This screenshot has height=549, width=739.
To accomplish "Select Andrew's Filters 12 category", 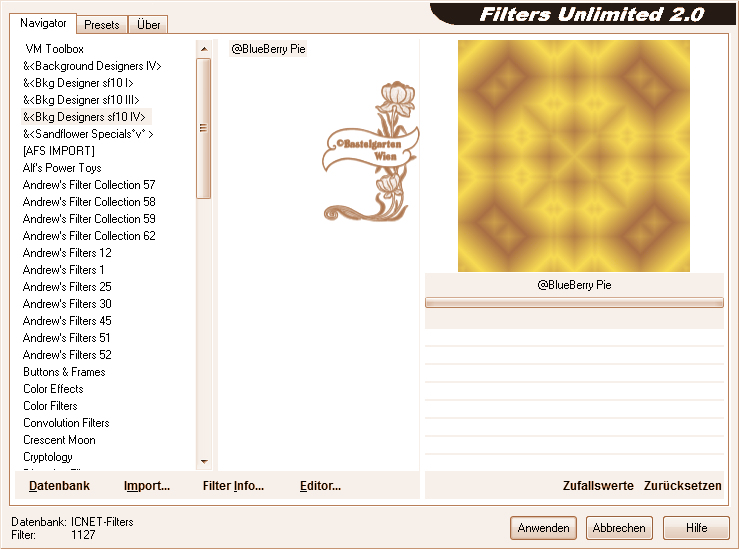I will (67, 253).
